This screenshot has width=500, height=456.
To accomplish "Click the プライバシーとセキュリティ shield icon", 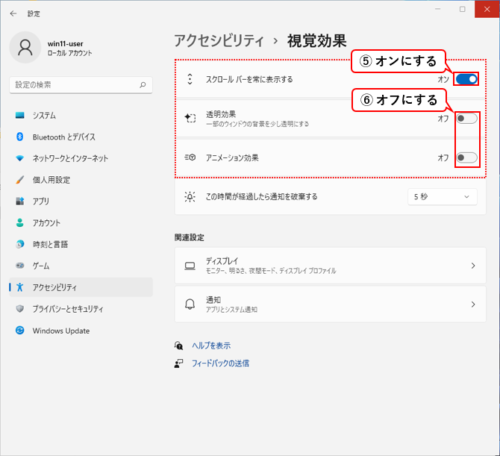I will point(20,309).
